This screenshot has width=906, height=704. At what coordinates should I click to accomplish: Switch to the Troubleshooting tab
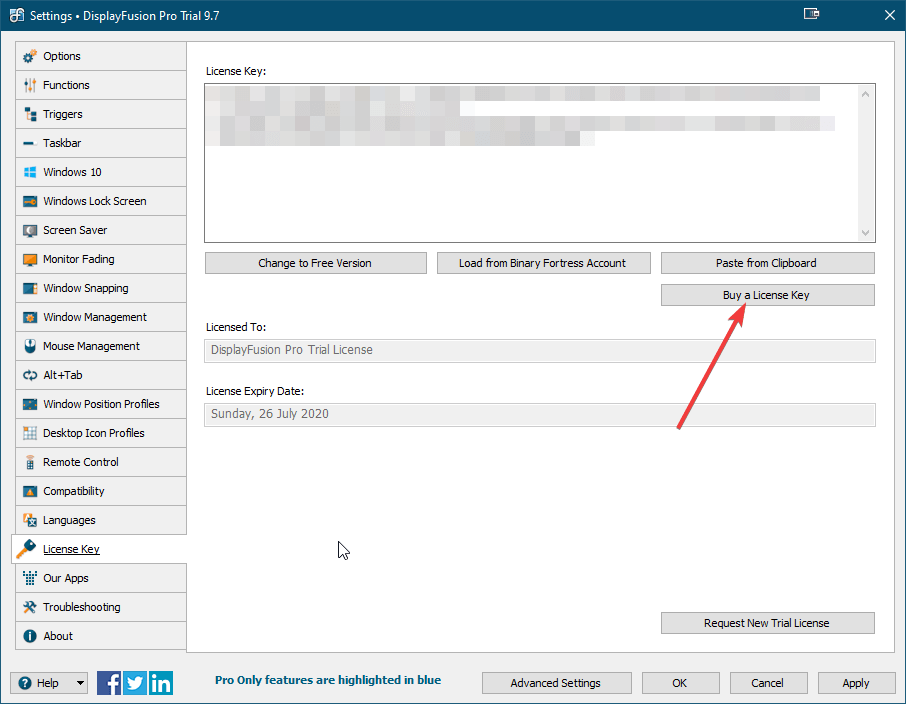[x=101, y=607]
